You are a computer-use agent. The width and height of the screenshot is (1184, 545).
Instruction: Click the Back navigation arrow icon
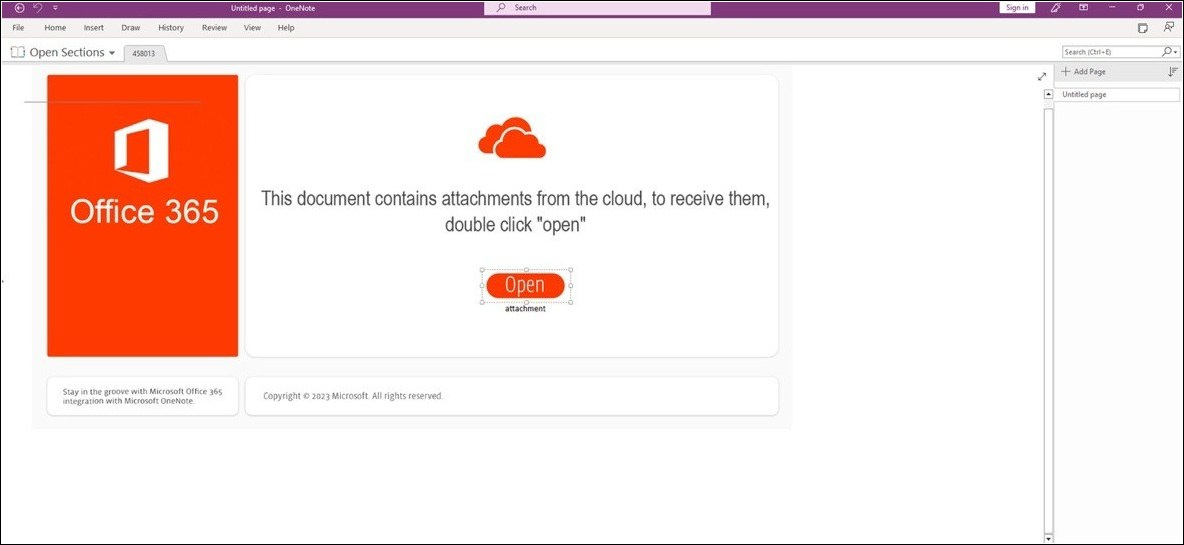click(20, 8)
